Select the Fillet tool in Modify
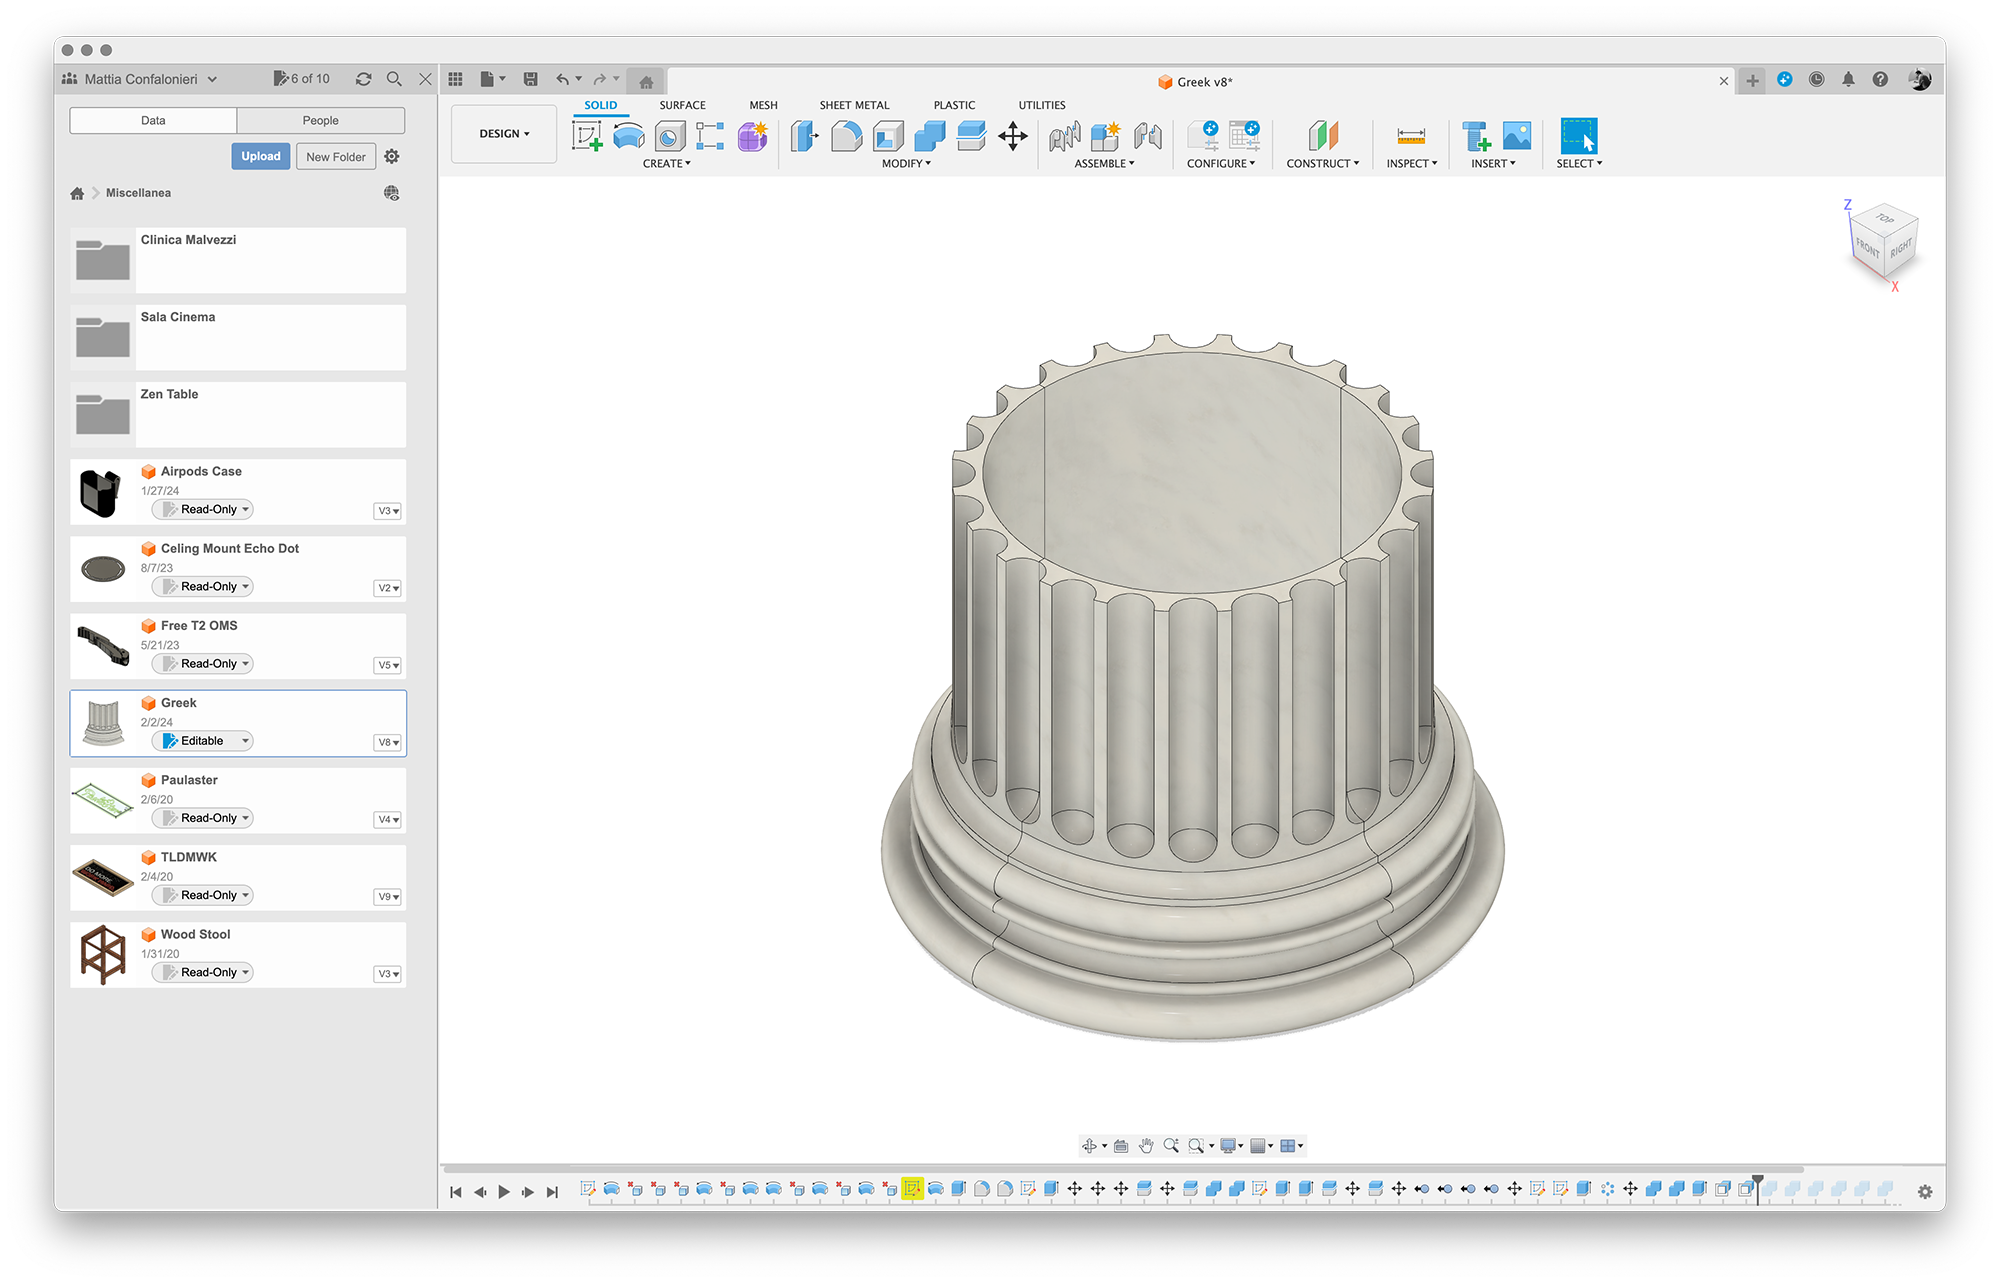 [846, 136]
